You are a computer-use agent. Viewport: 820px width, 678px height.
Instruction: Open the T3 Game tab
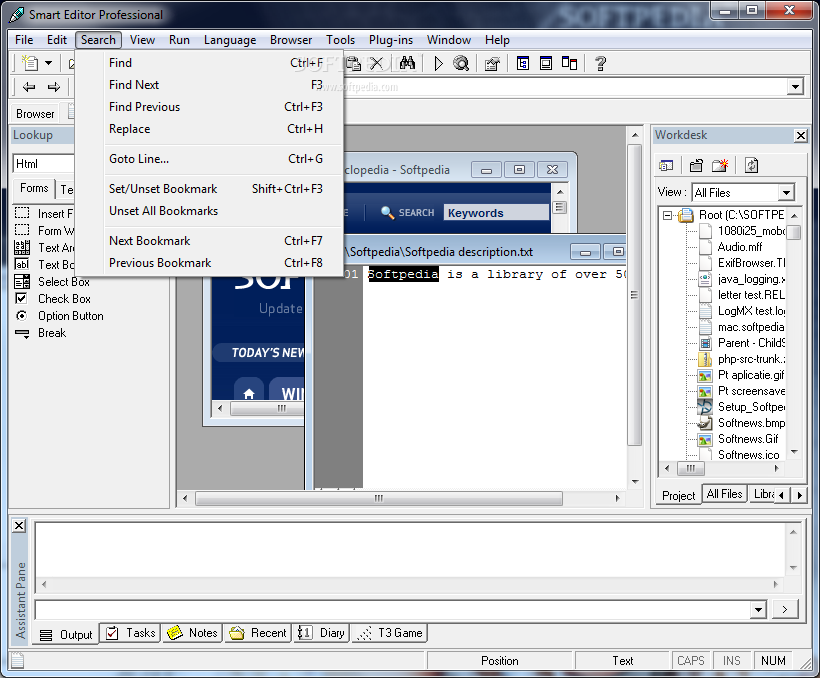pos(390,633)
